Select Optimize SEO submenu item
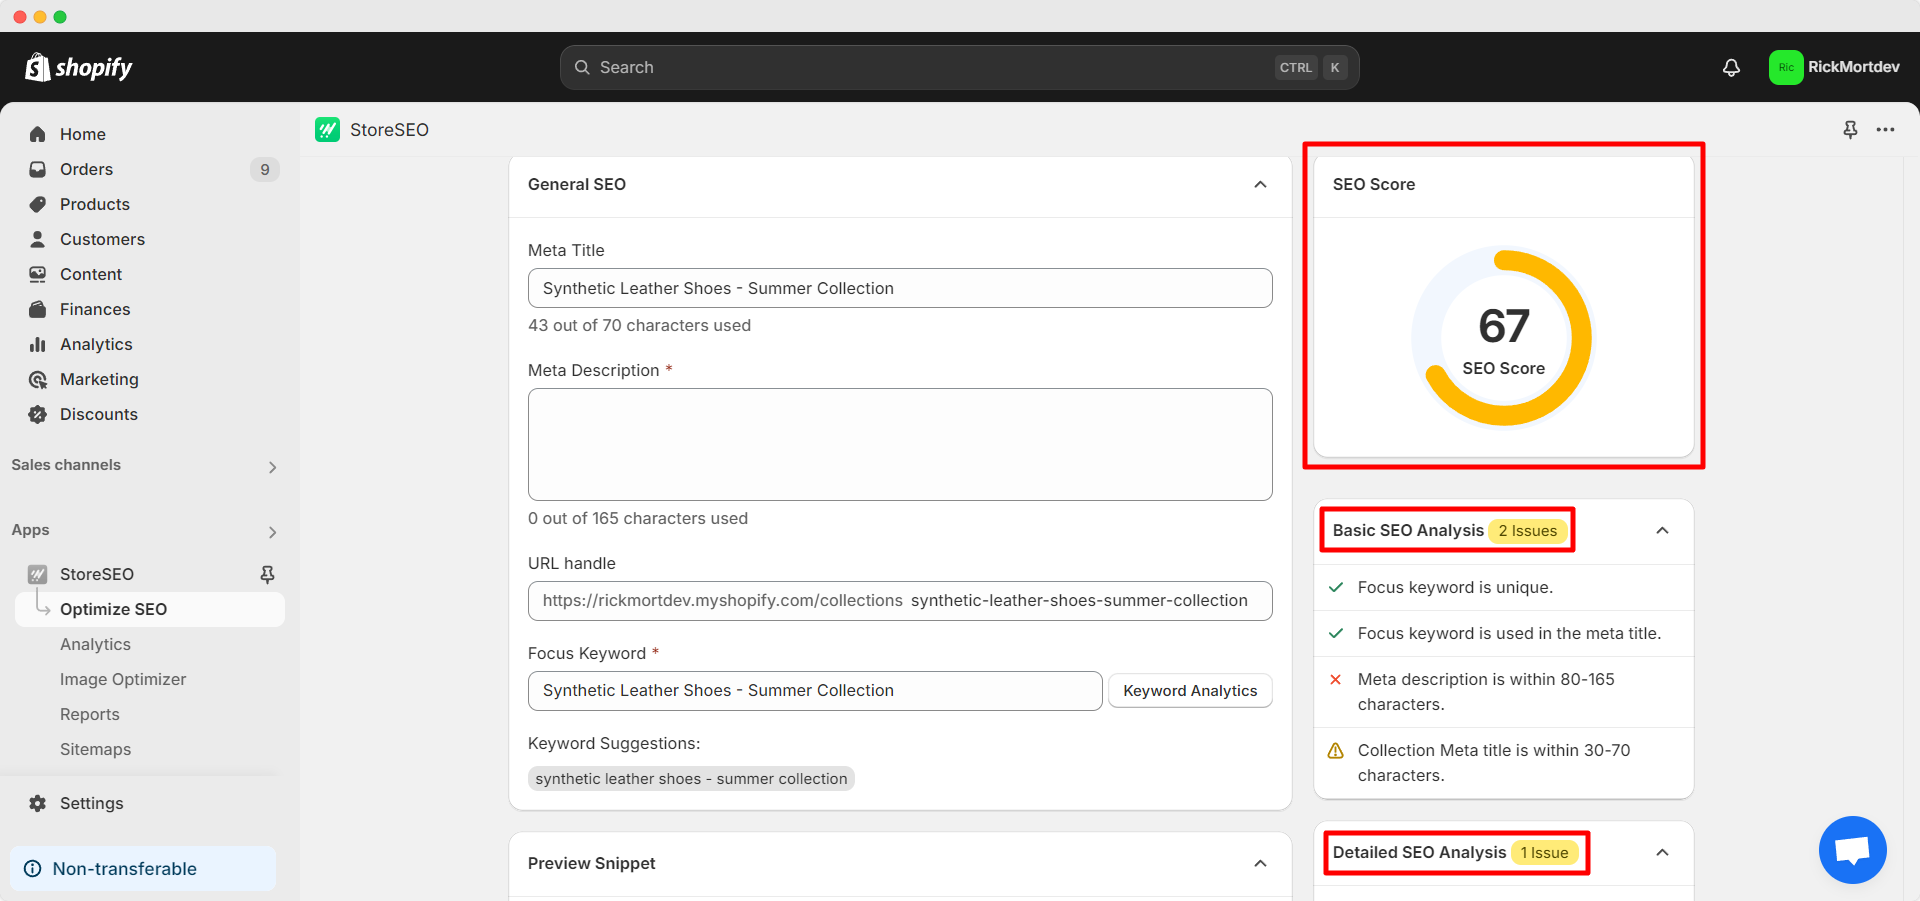The image size is (1920, 901). point(150,609)
